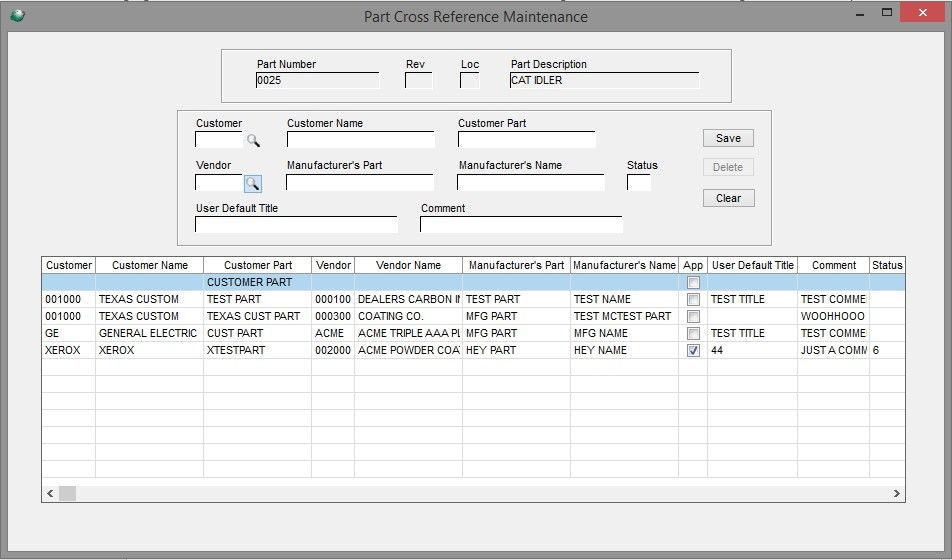Click the App column header
Screen dimensions: 952x560
coord(693,265)
